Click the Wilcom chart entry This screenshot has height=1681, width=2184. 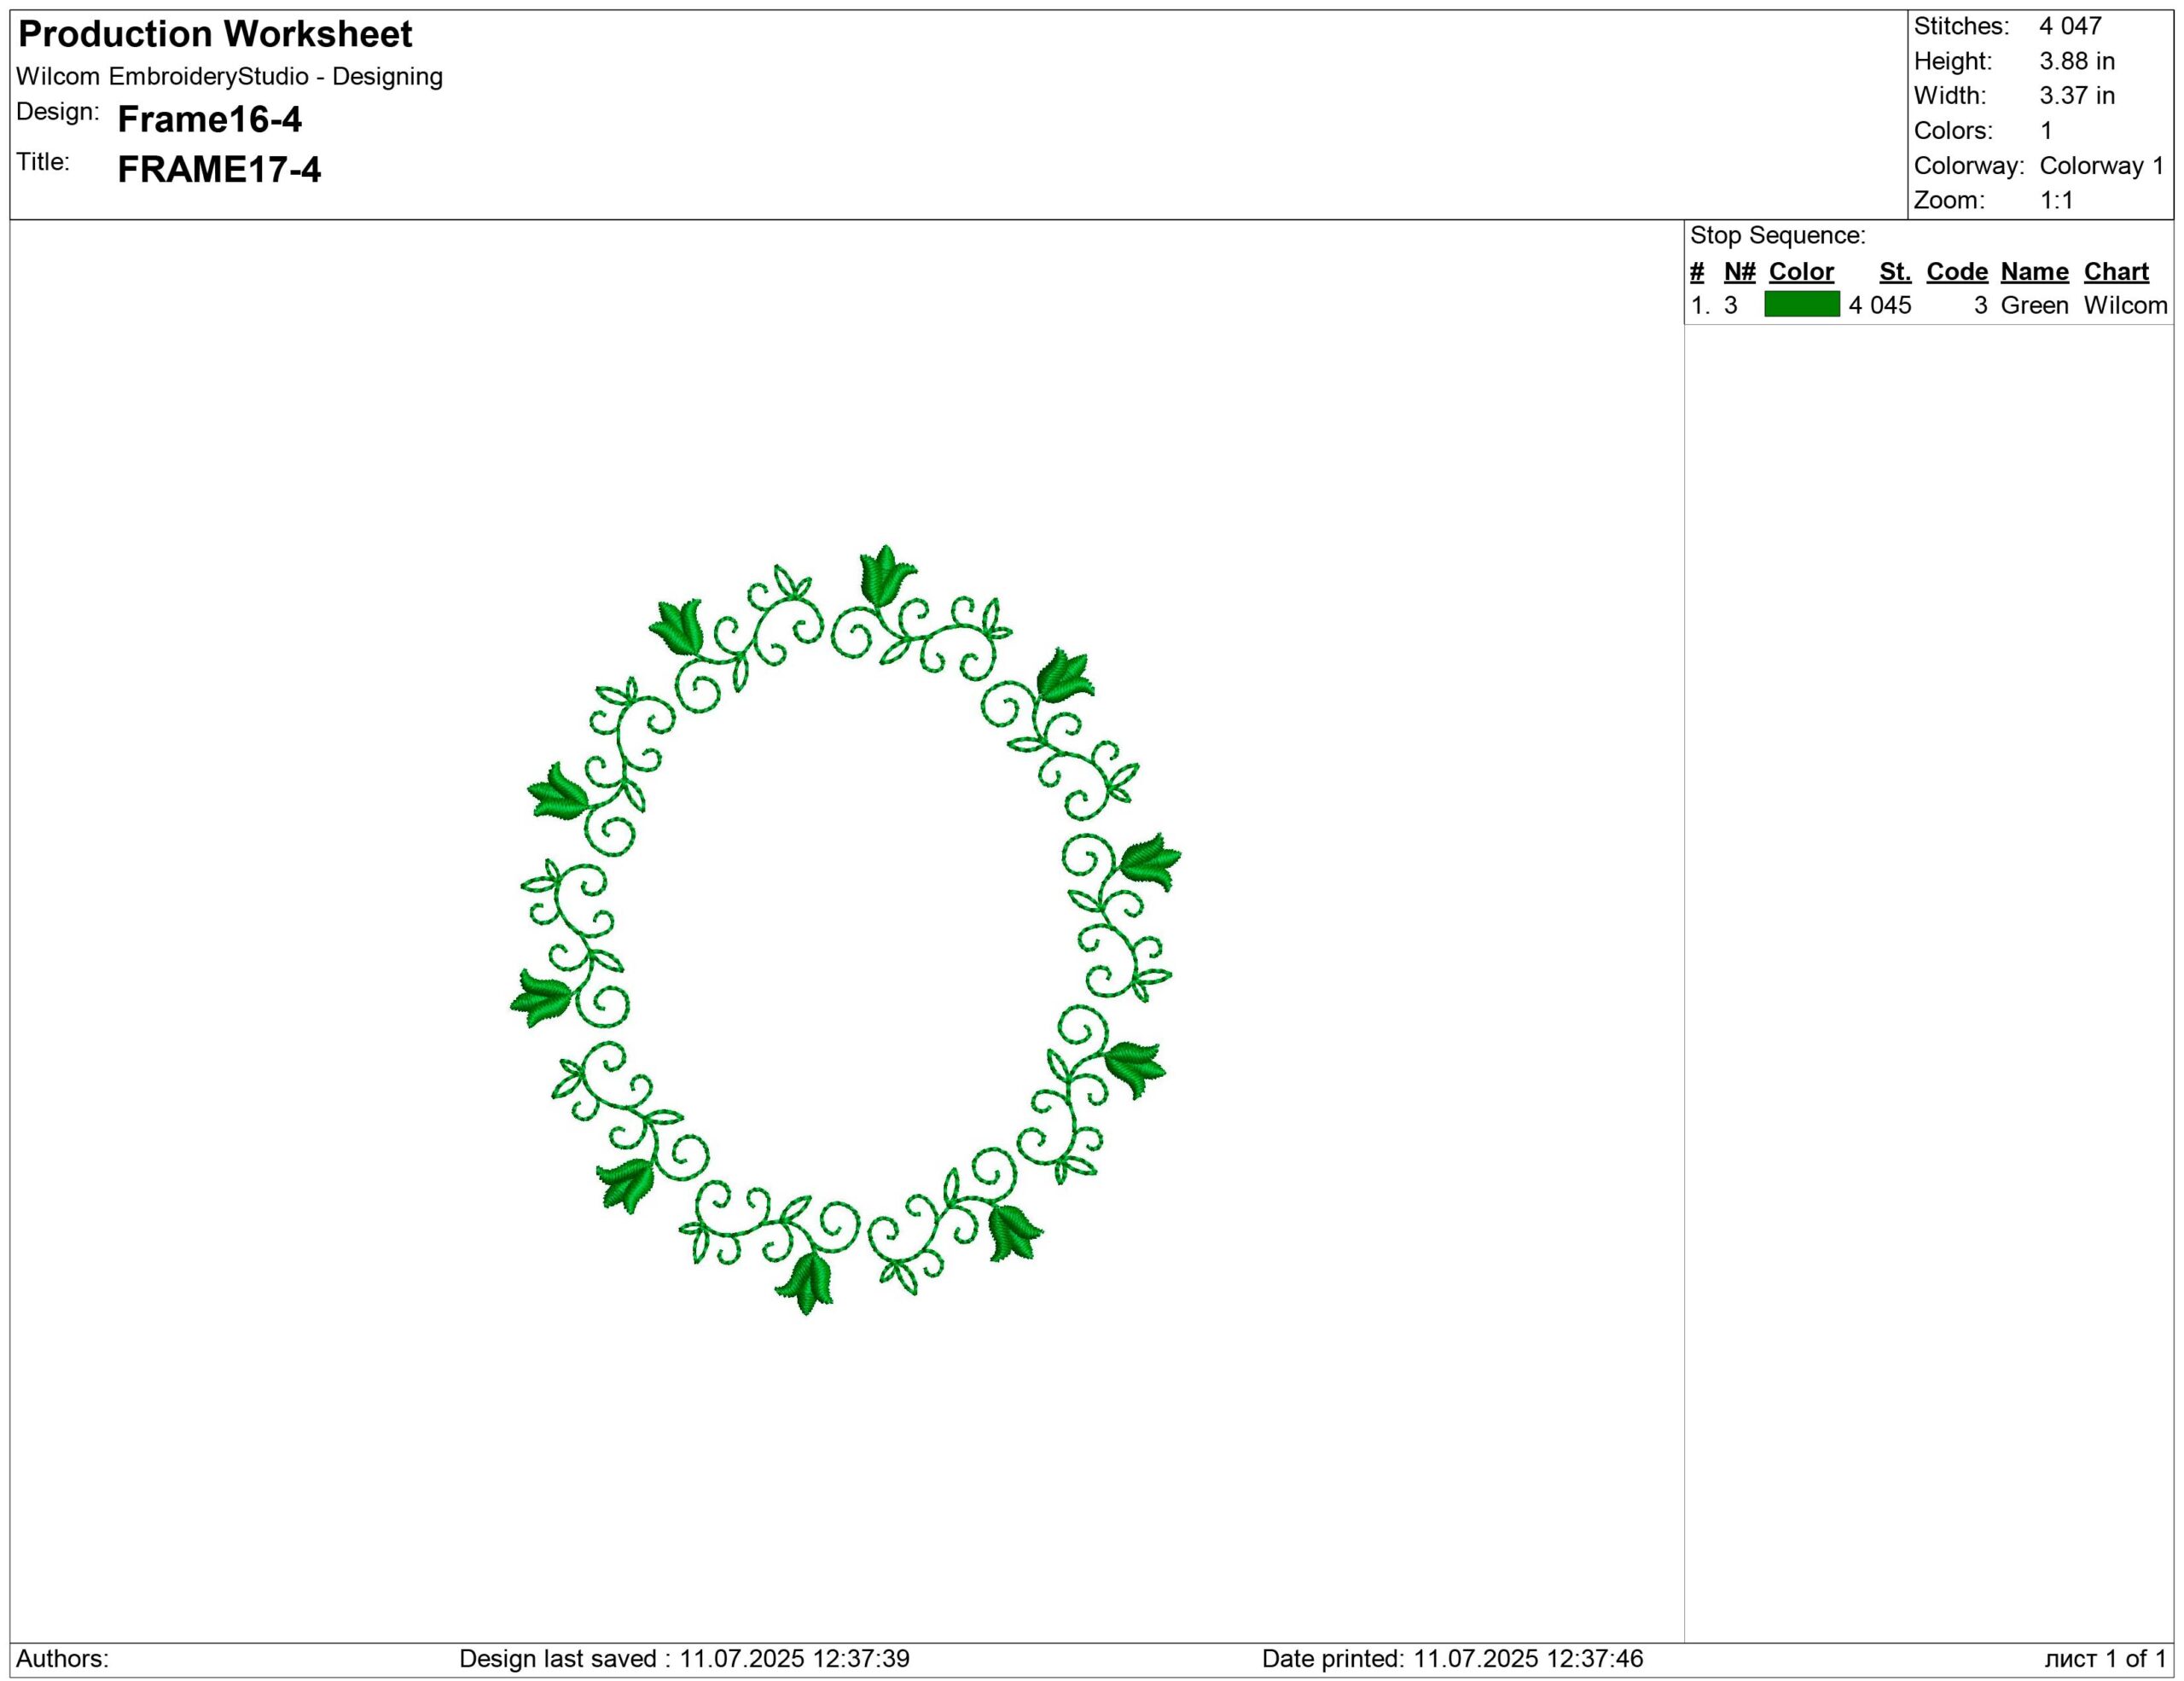point(2125,305)
